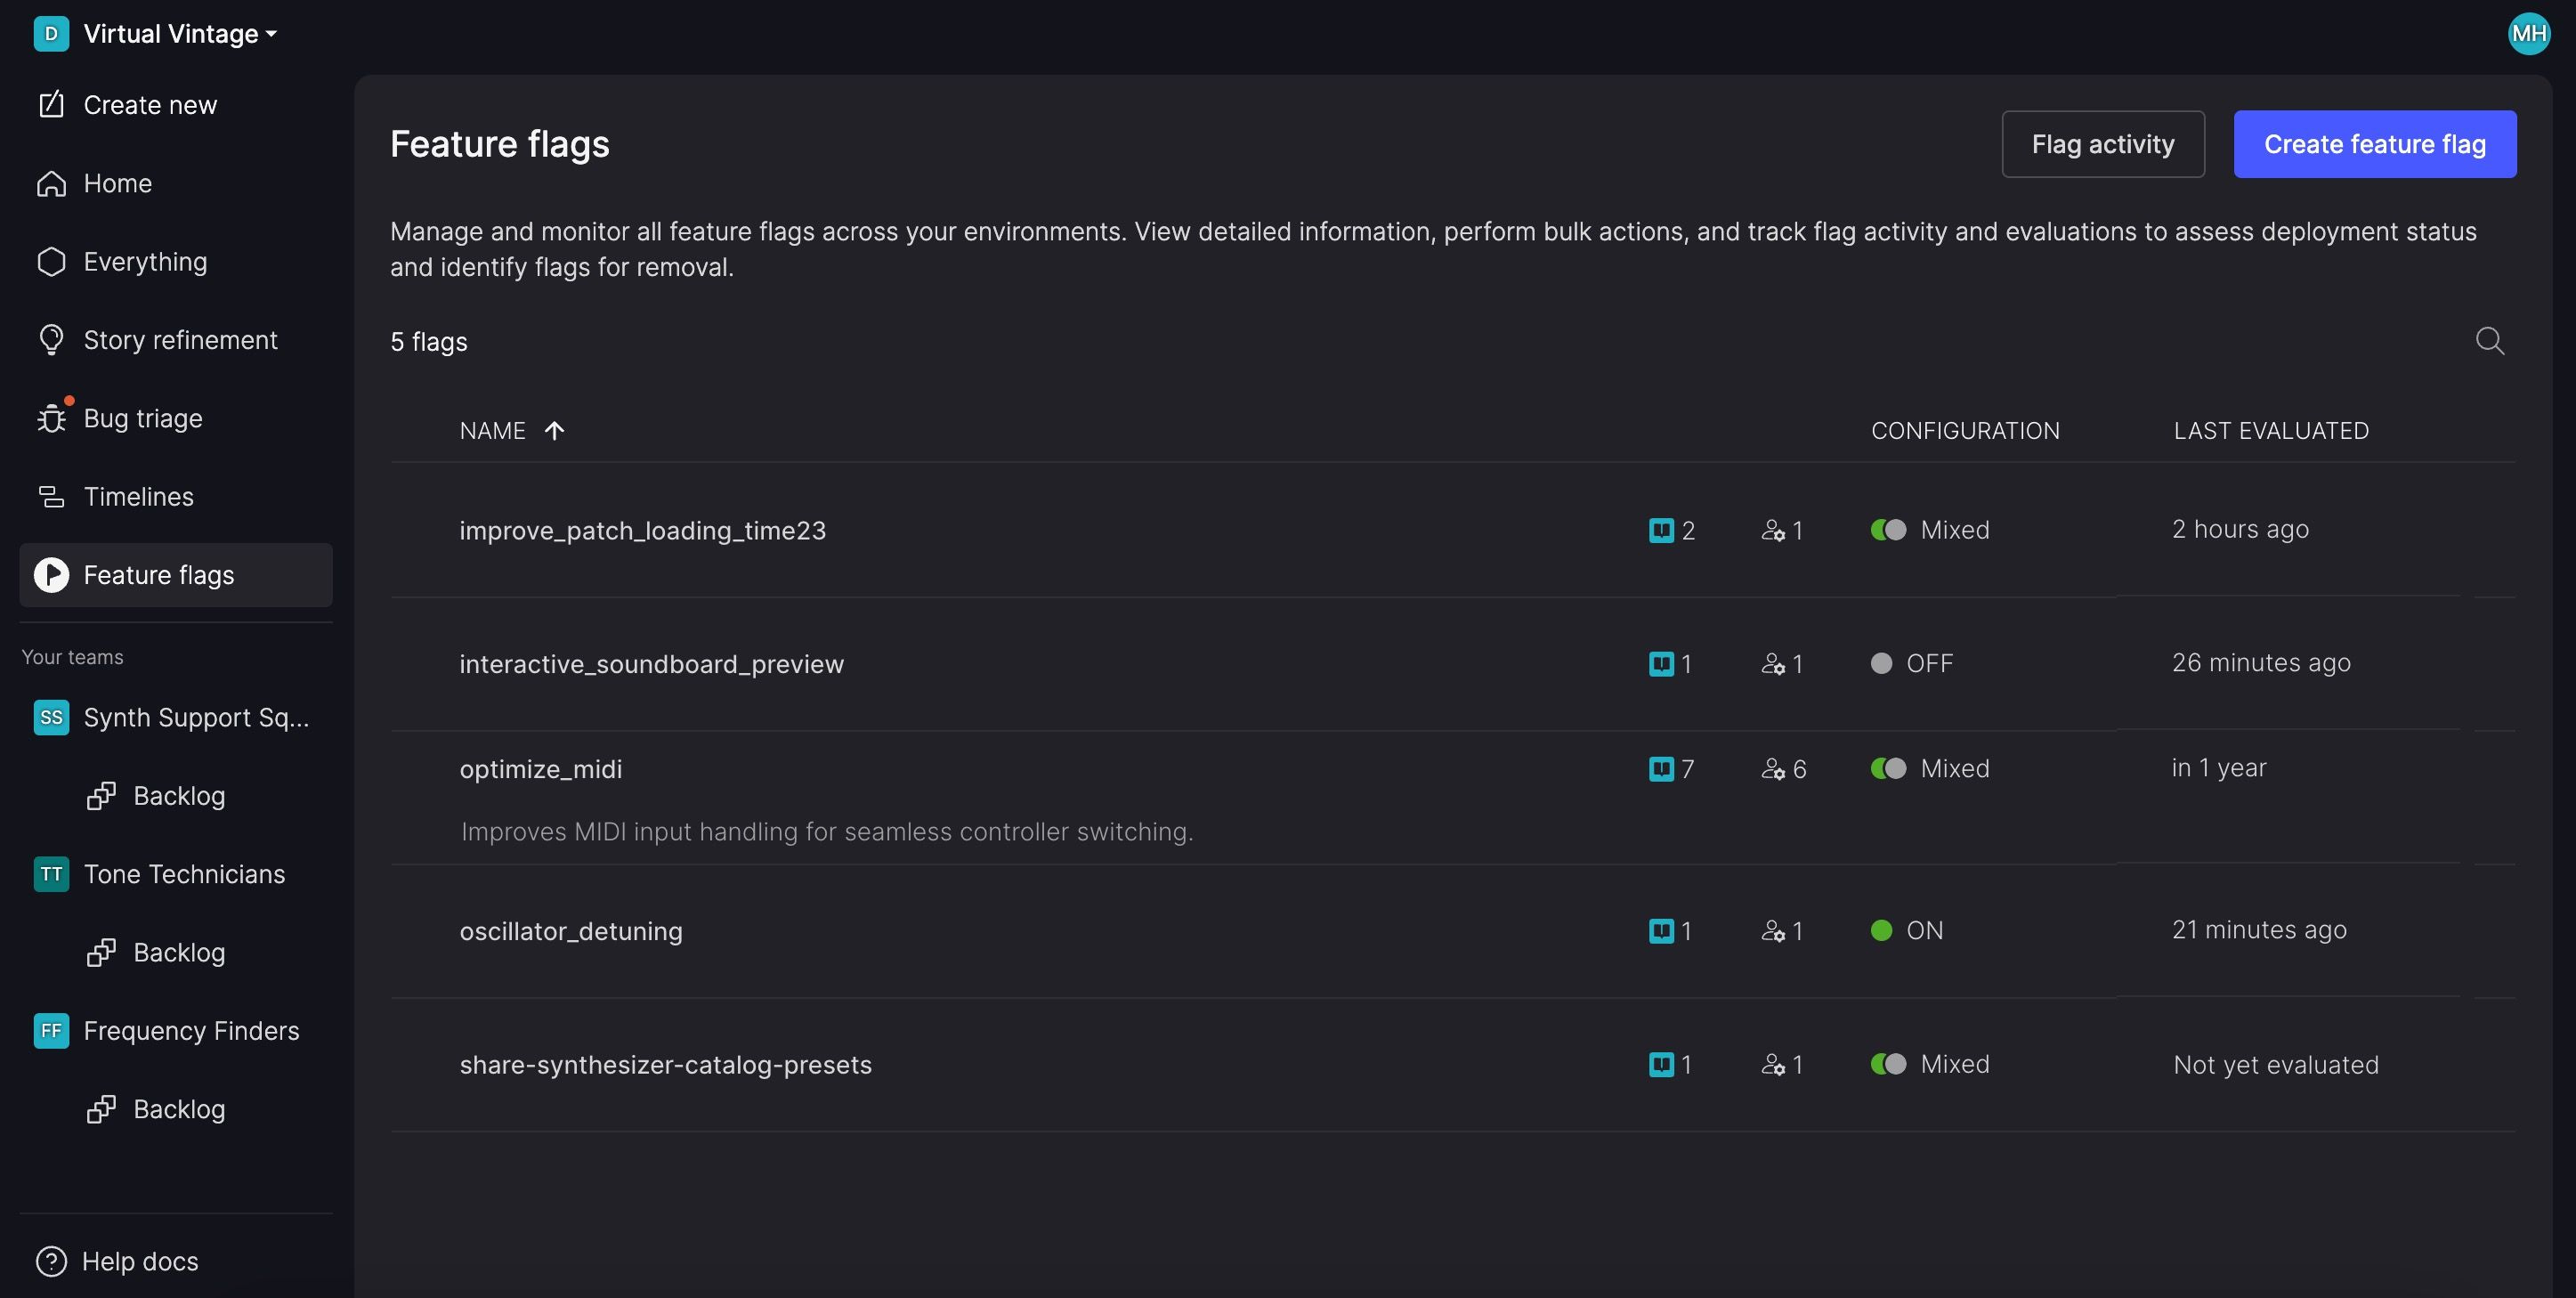Toggle the OFF status of interactive_soundboard_preview
The width and height of the screenshot is (2576, 1298).
pyautogui.click(x=1881, y=664)
